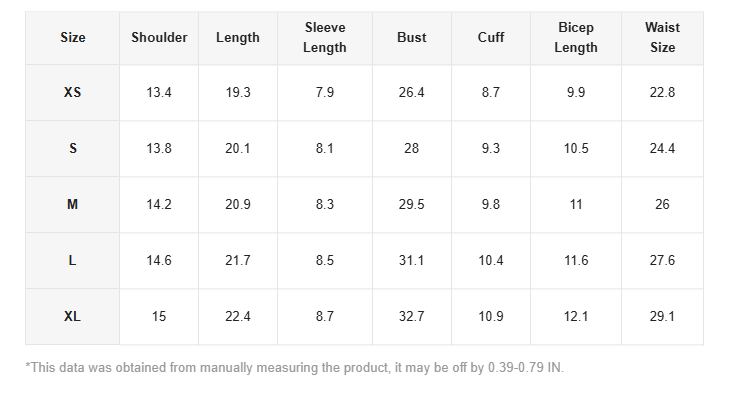This screenshot has width=741, height=401.
Task: Click the S length value 20.1
Action: click(238, 149)
